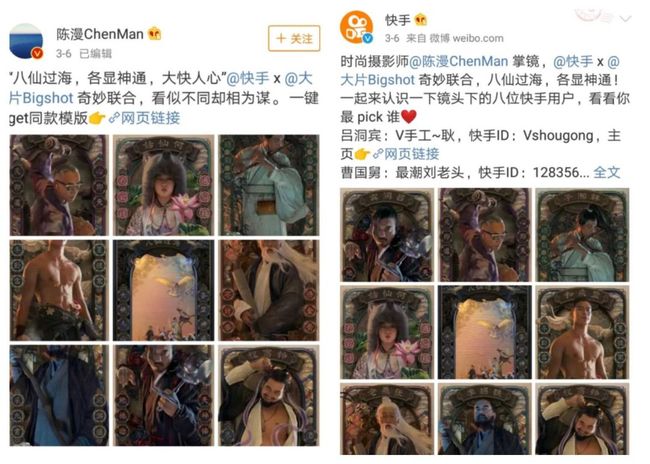Open the shirtless man image in the left grid
Image resolution: width=650 pixels, height=464 pixels.
pyautogui.click(x=59, y=290)
